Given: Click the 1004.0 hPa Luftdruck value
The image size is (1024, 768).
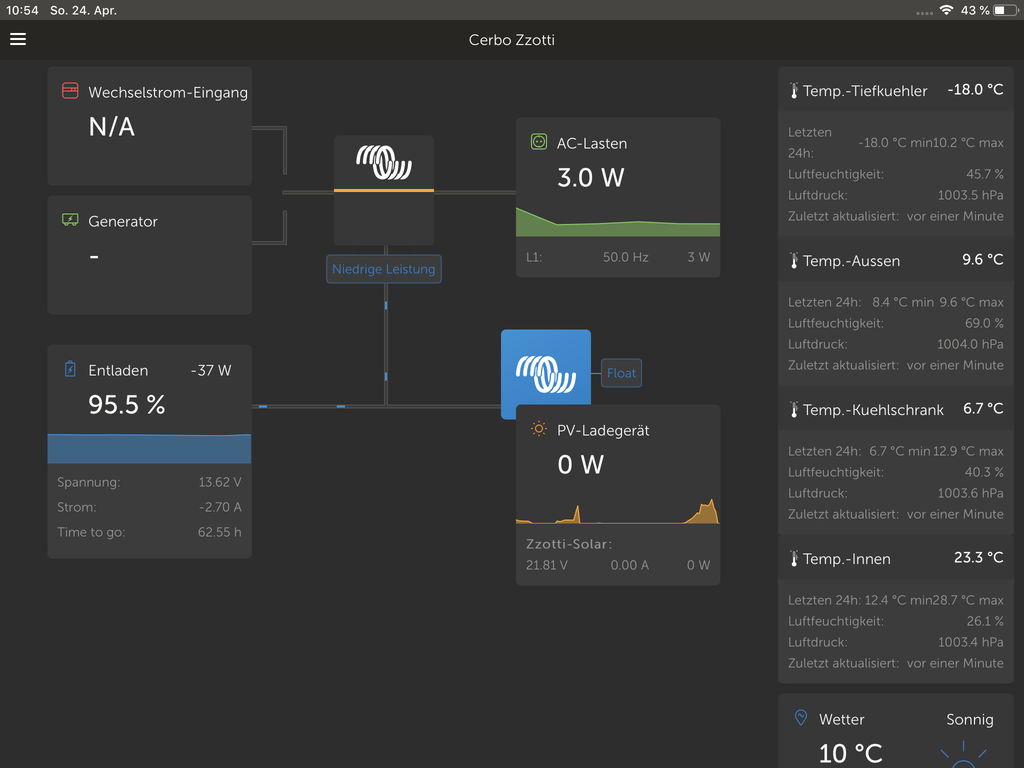Looking at the screenshot, I should pos(970,344).
